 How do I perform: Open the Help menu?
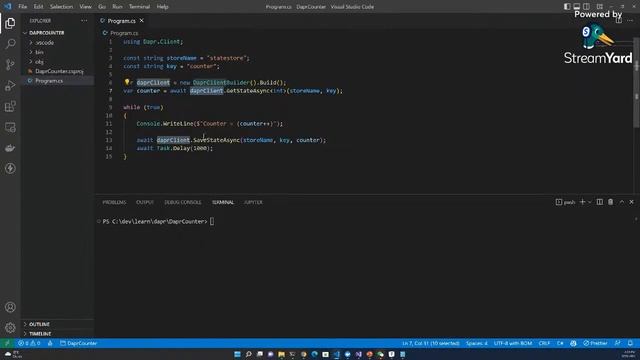tap(162, 7)
